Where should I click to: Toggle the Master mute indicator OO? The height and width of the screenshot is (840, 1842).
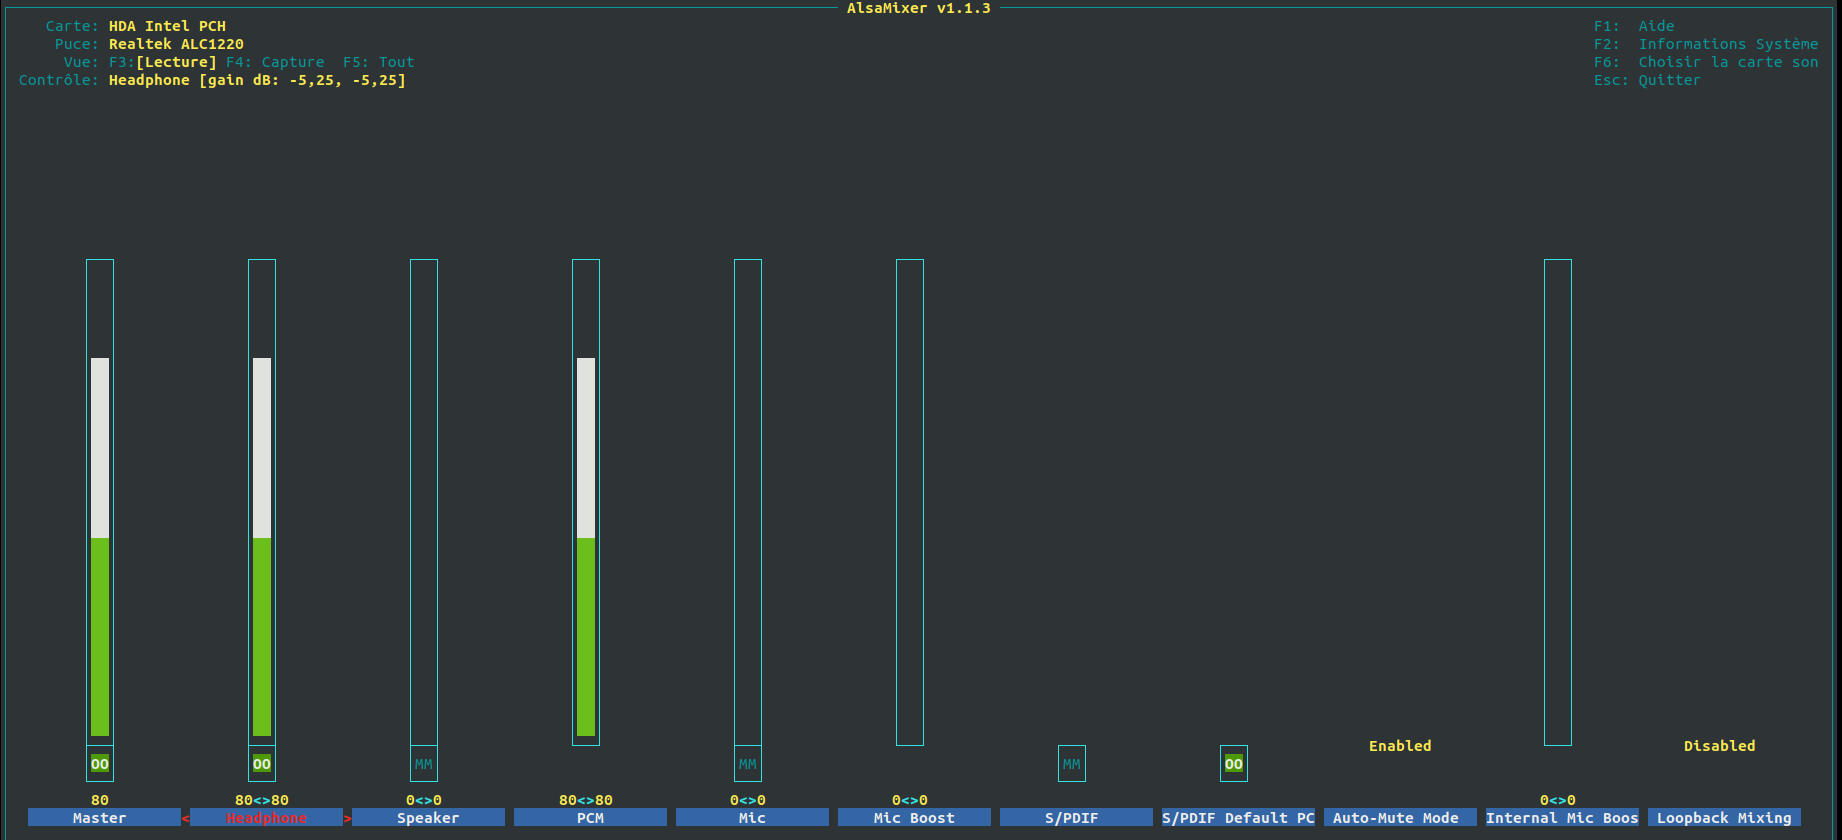pos(100,764)
